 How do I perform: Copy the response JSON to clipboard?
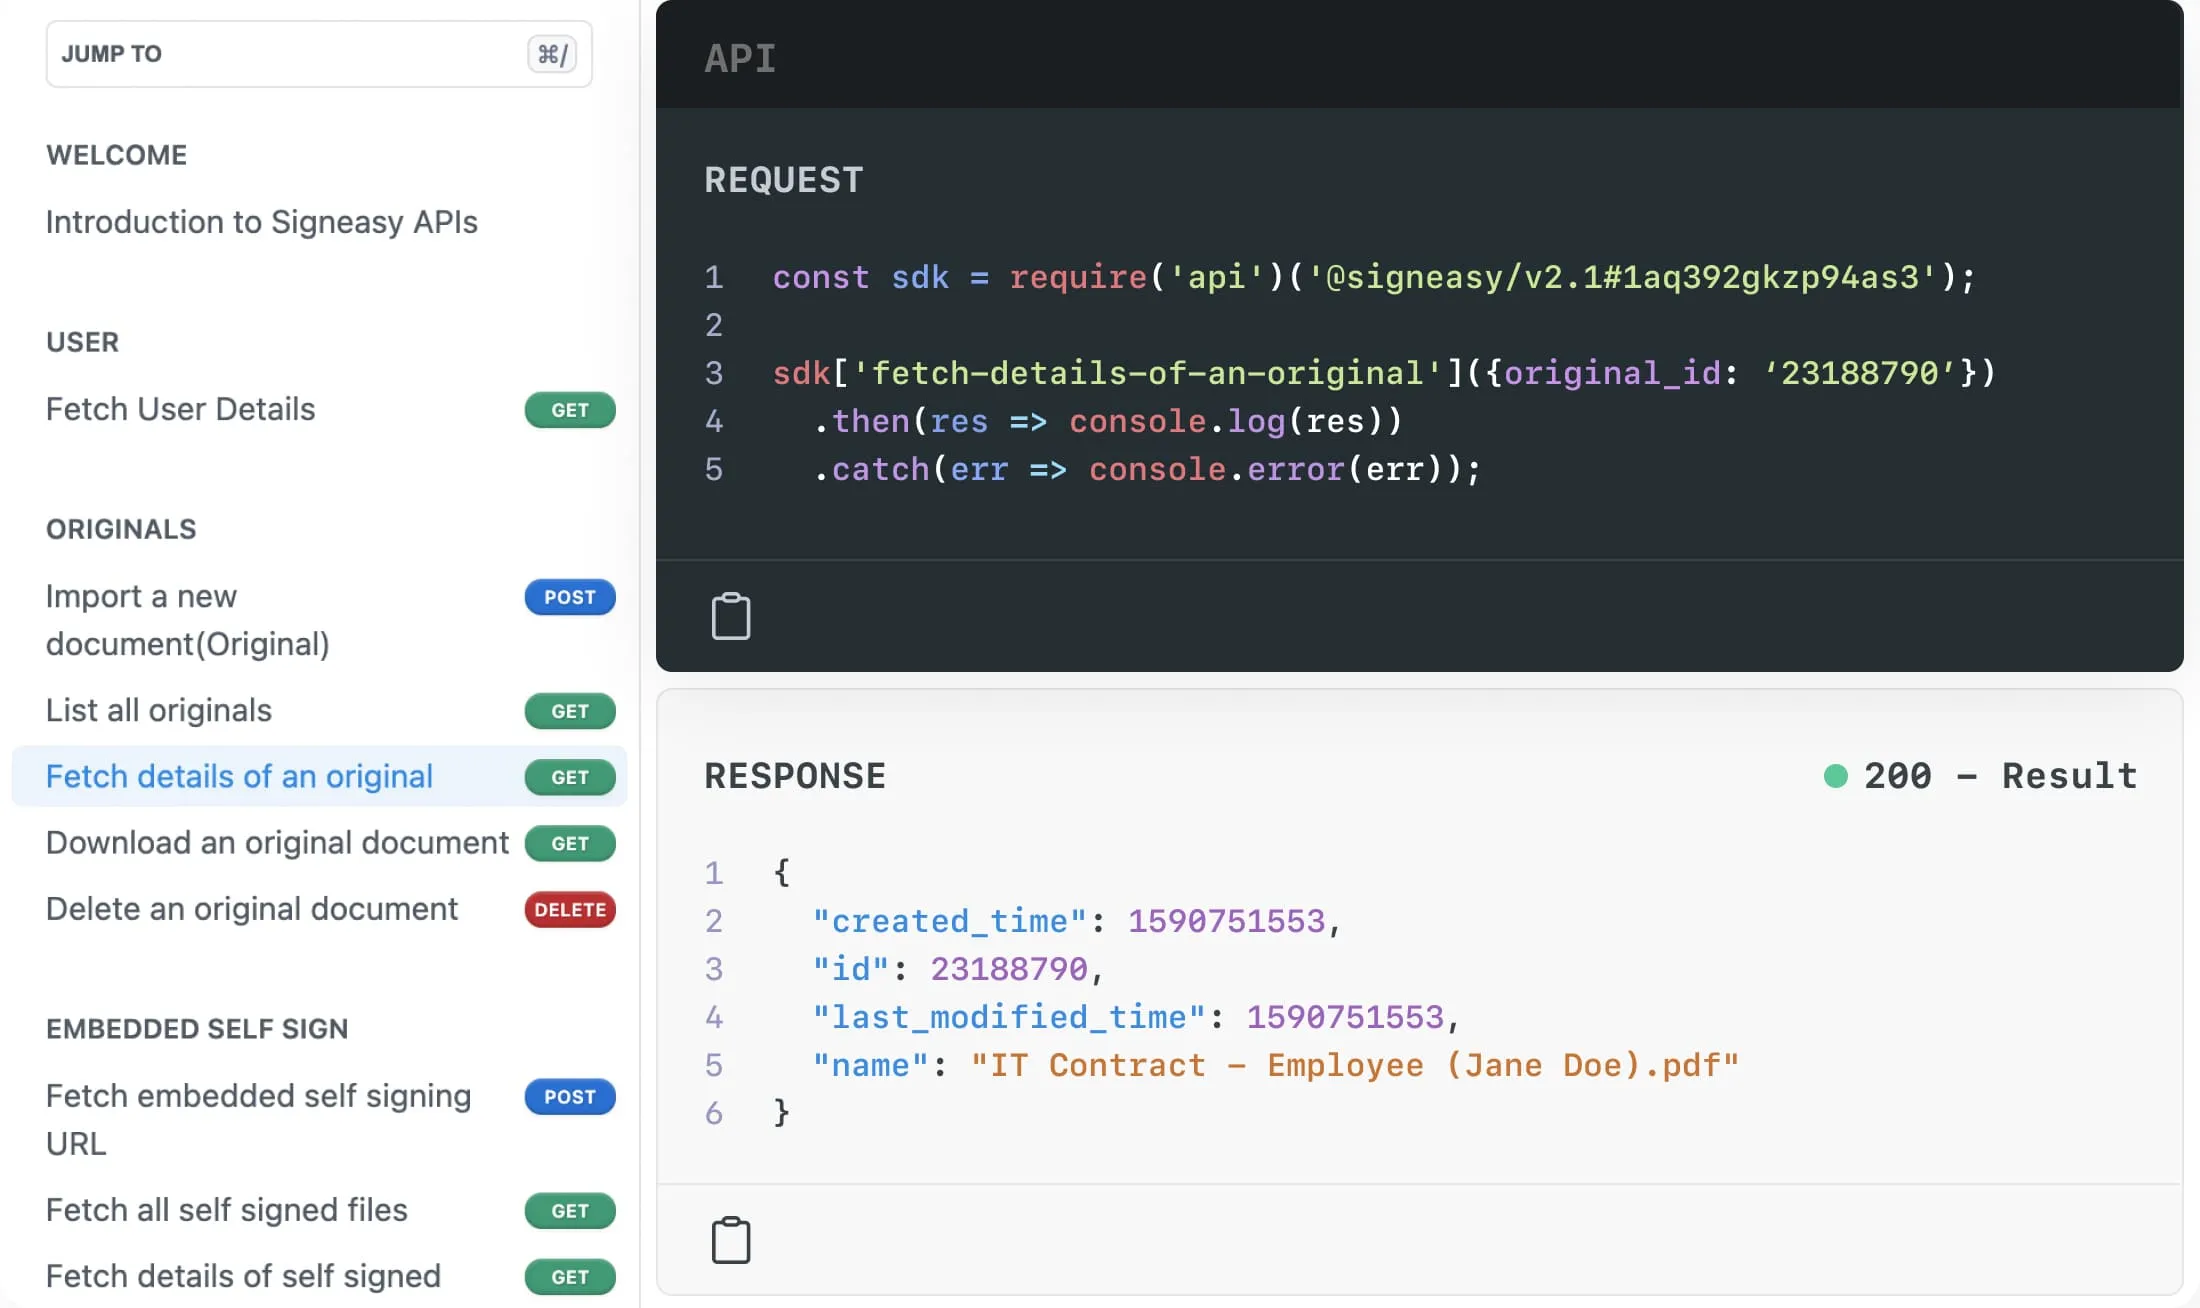coord(731,1239)
